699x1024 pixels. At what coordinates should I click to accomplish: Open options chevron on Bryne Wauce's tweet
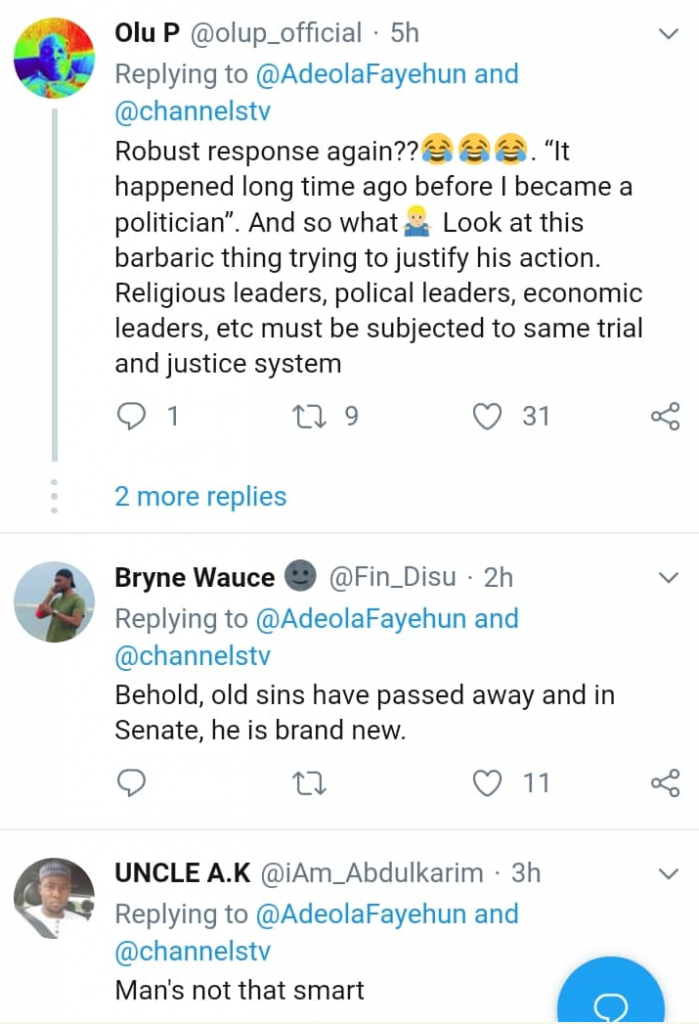[667, 578]
